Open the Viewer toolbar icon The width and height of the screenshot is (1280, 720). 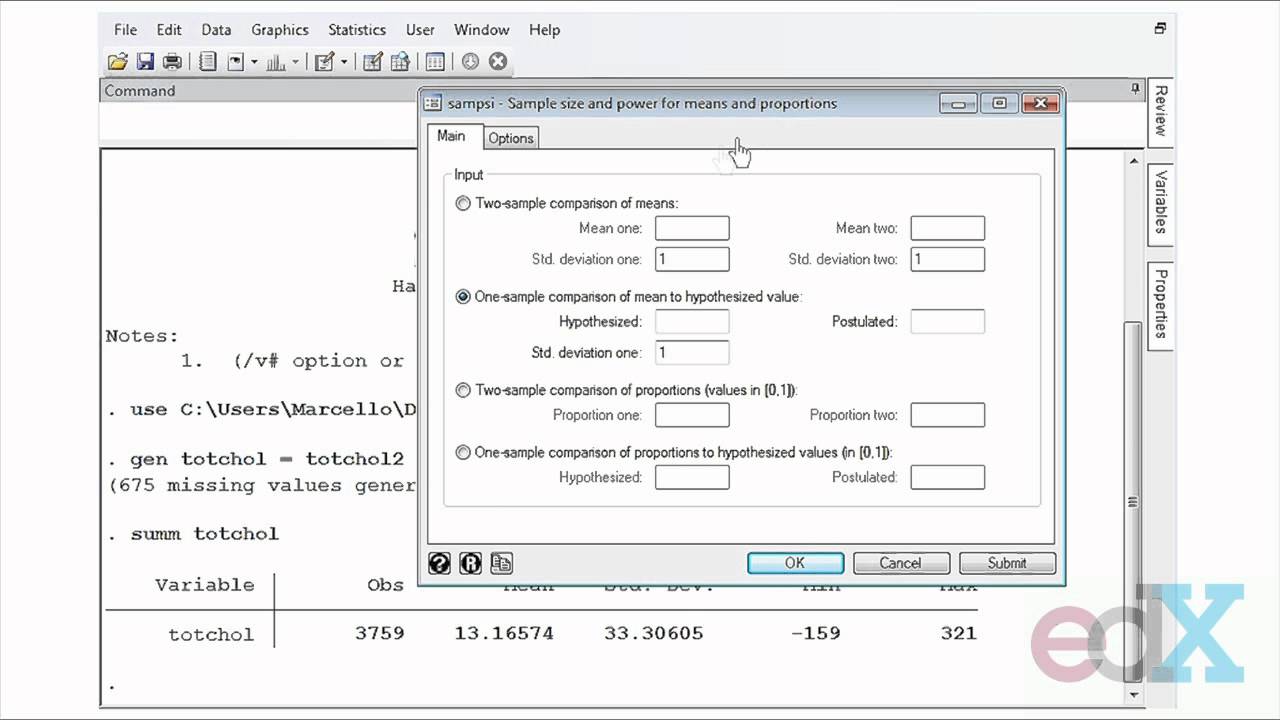236,62
